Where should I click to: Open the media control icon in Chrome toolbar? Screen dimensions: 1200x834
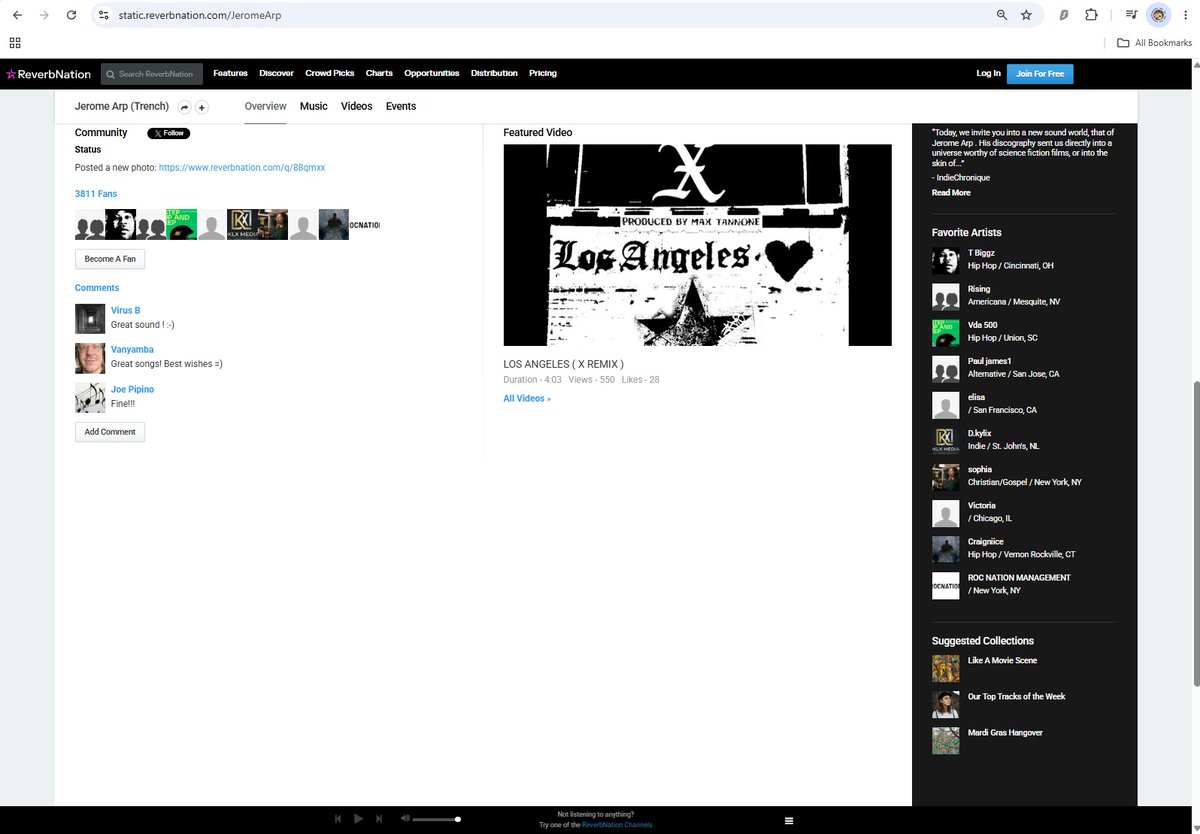1131,15
